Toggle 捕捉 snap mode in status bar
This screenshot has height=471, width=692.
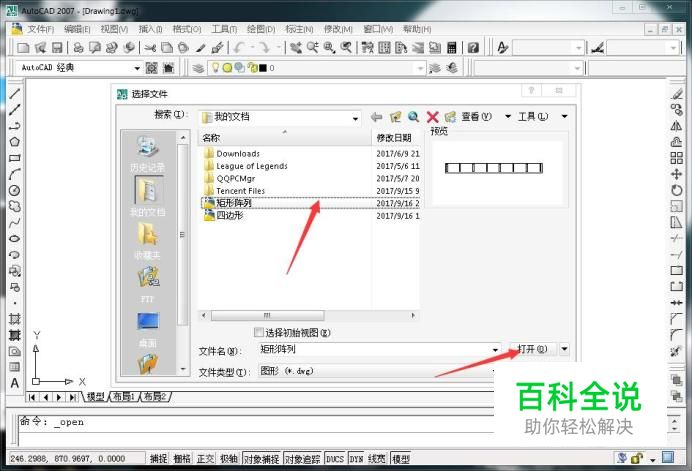point(158,459)
